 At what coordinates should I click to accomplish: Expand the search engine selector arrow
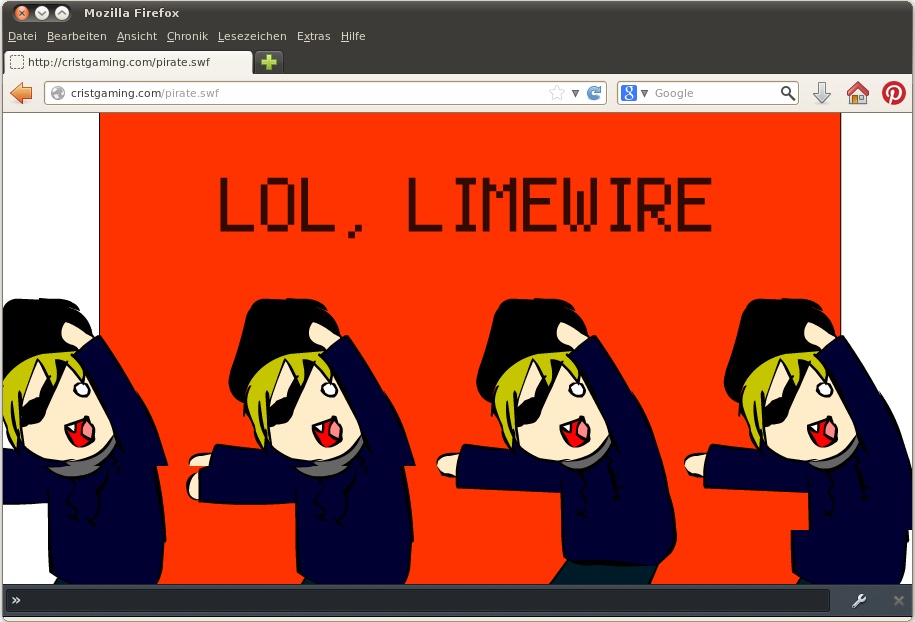[644, 93]
